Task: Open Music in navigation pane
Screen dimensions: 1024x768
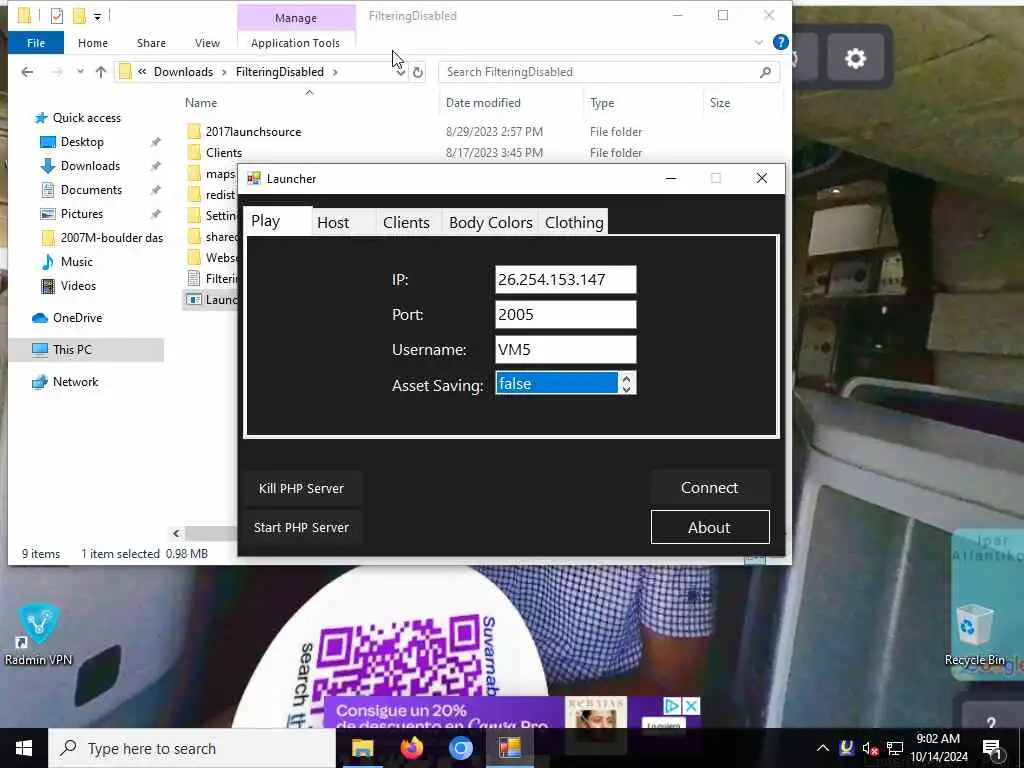Action: [76, 262]
